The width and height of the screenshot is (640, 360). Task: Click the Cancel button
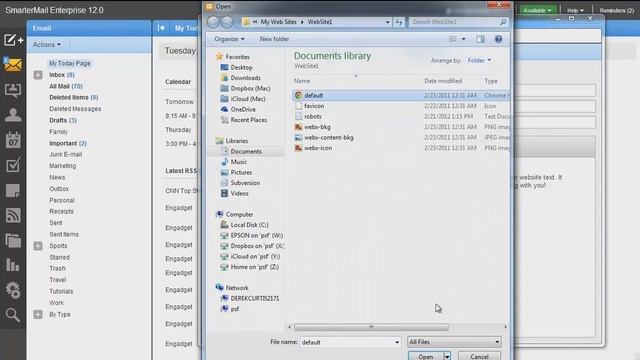(479, 356)
